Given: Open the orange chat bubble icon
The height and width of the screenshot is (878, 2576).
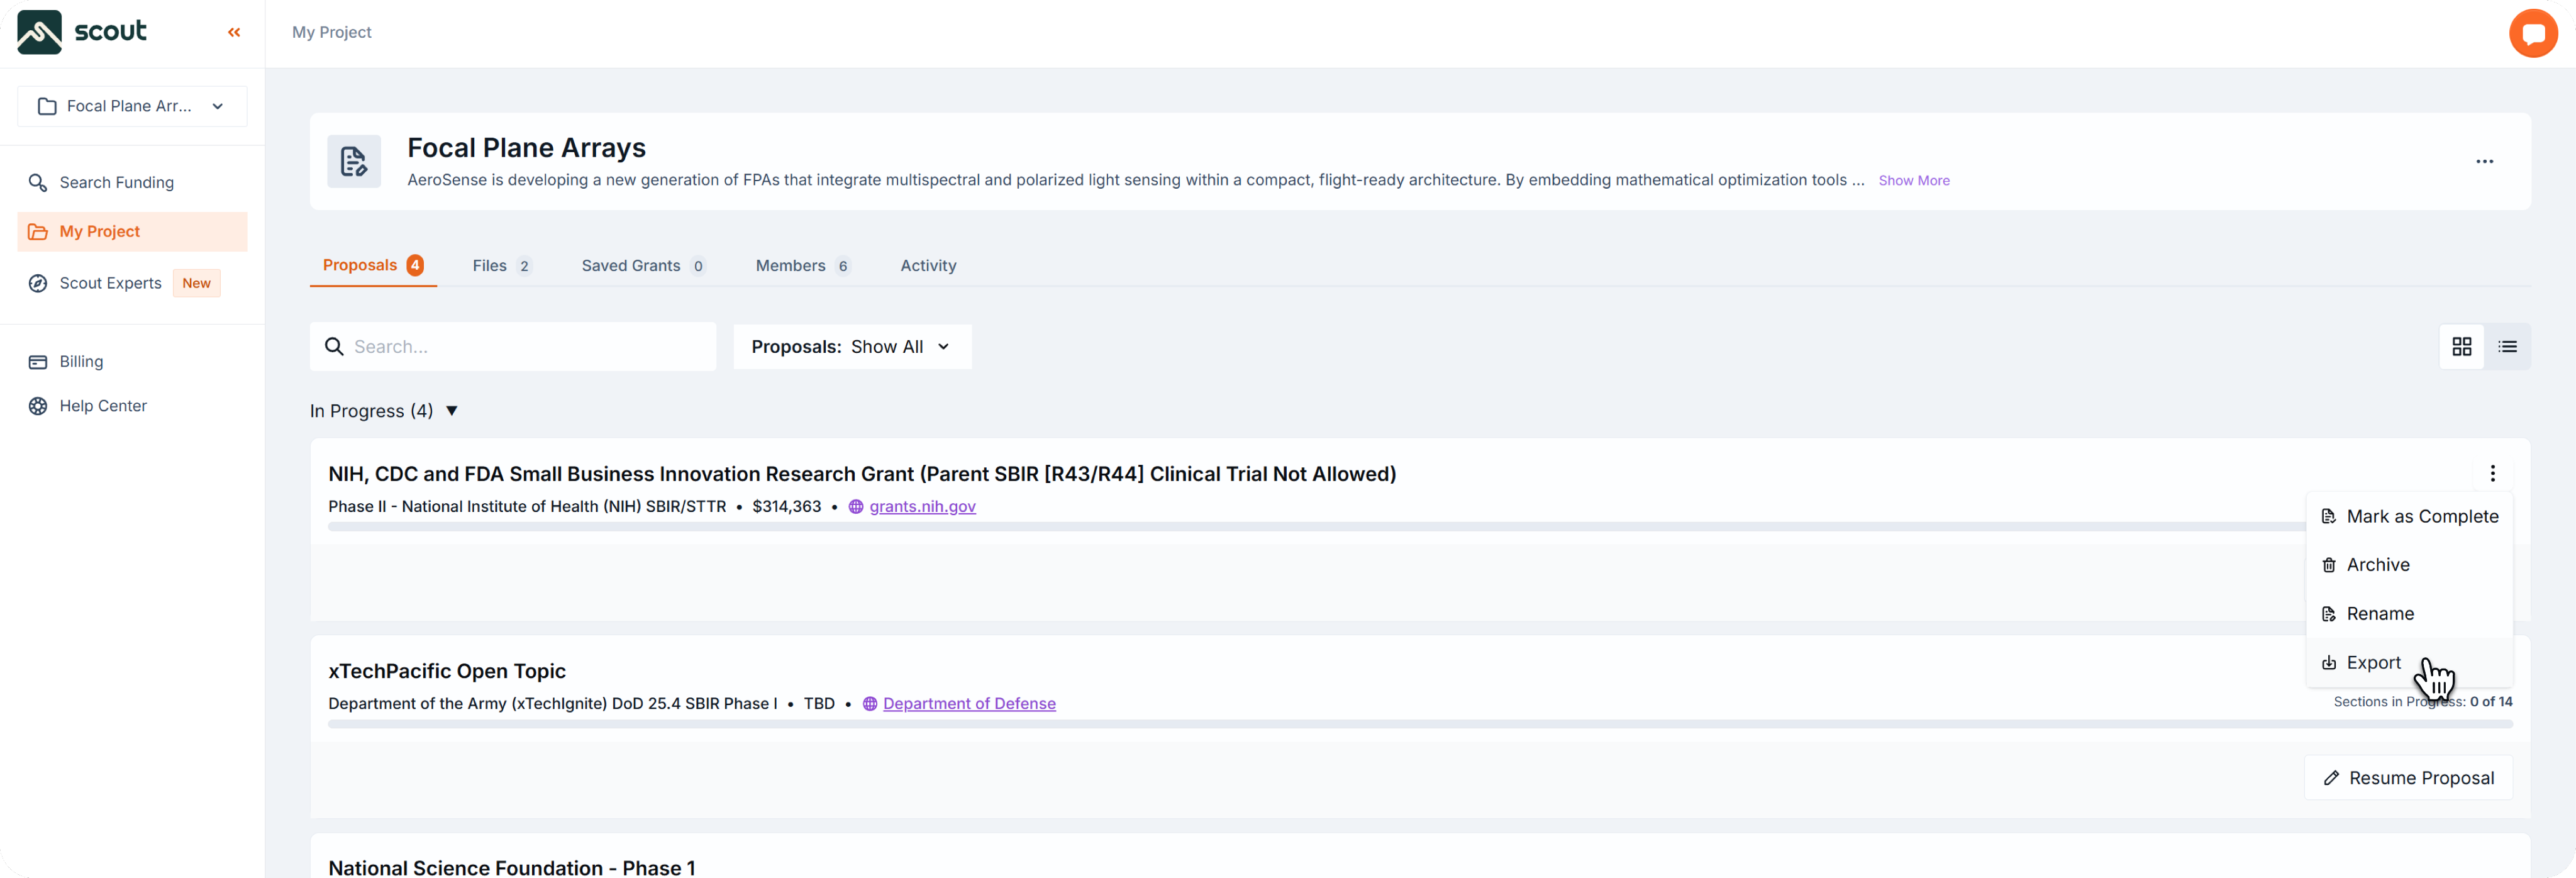Looking at the screenshot, I should (2532, 34).
